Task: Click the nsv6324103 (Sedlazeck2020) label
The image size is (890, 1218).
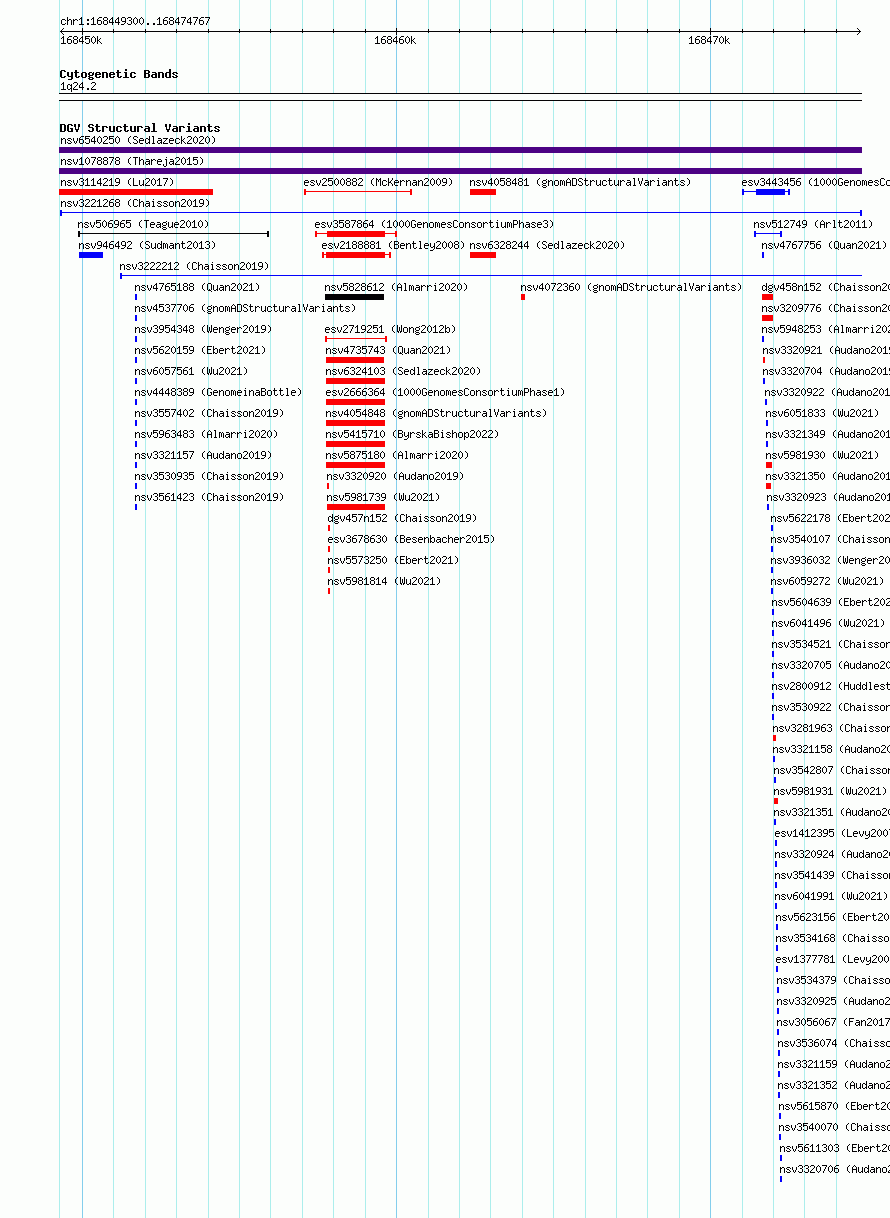Action: [403, 371]
